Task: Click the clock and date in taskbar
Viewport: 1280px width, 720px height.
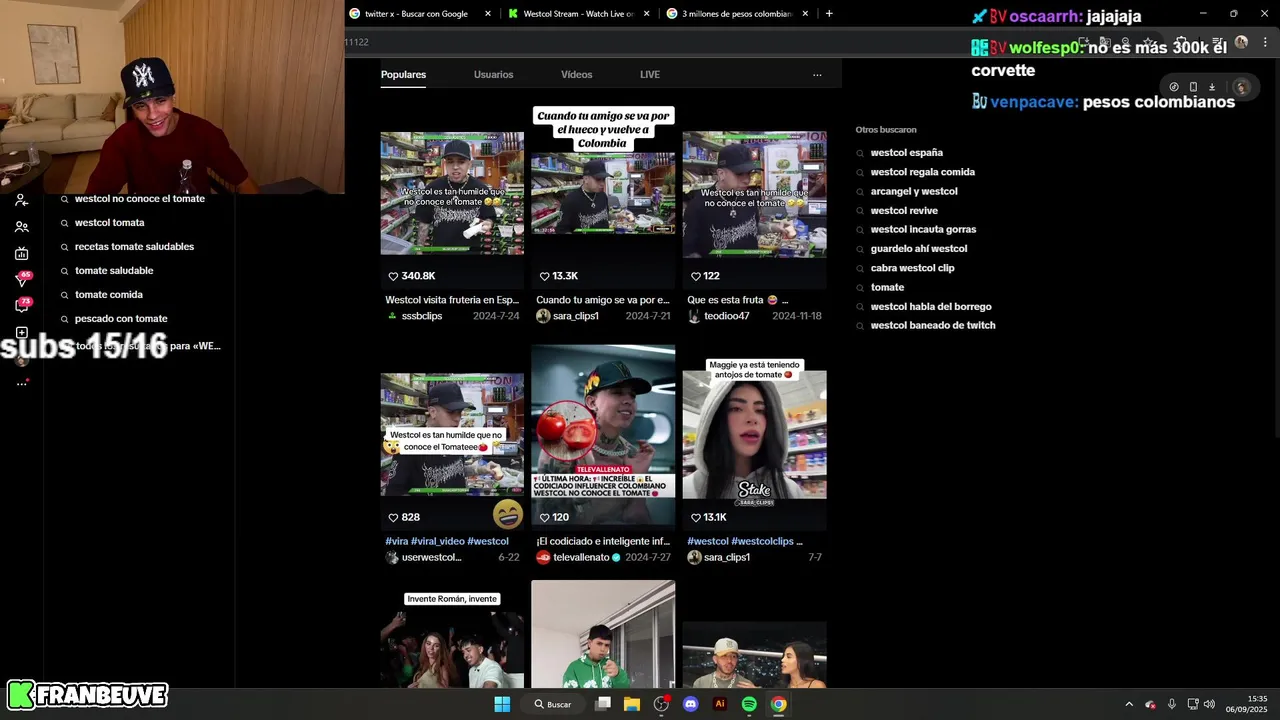Action: coord(1247,704)
